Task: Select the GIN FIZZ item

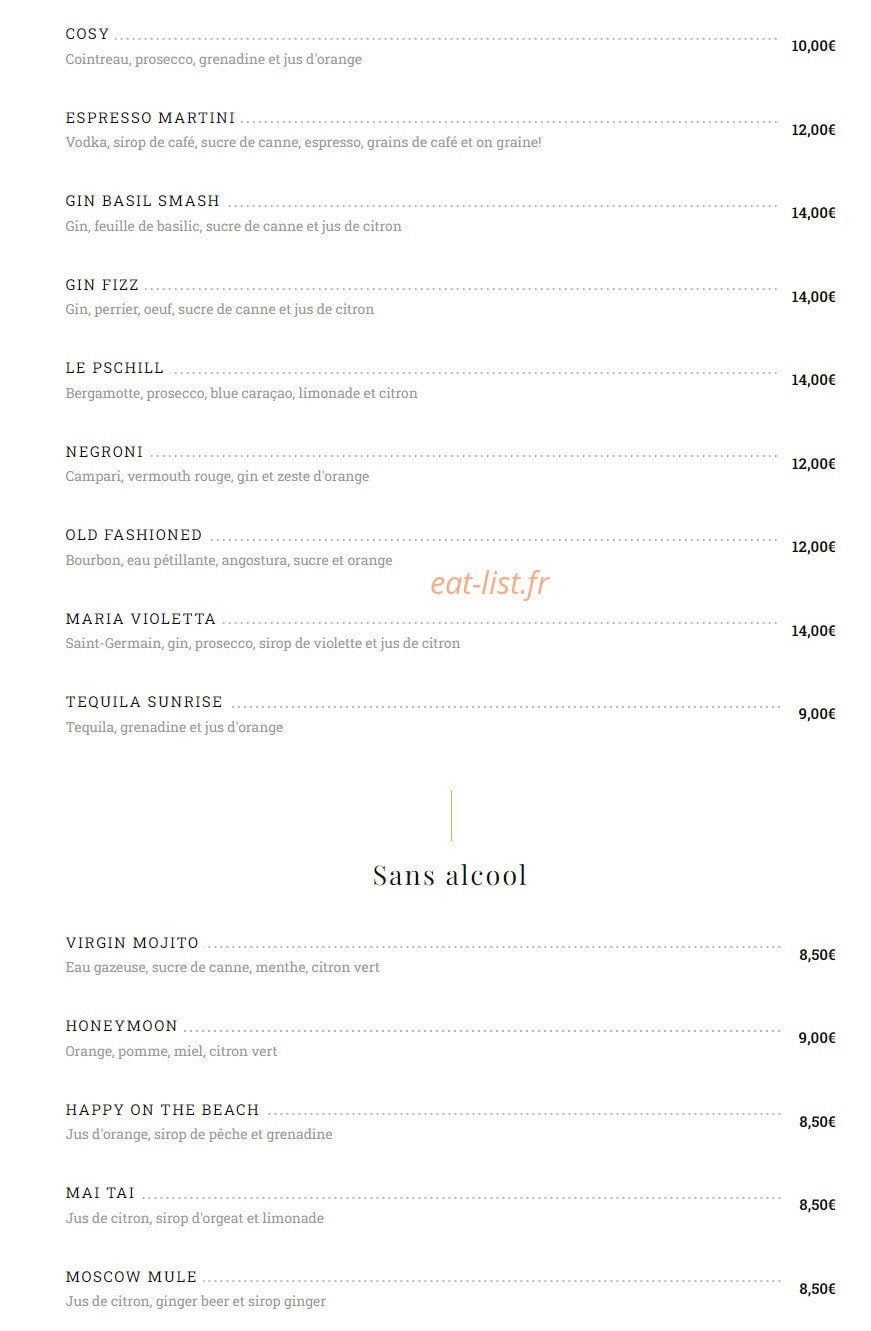Action: click(x=102, y=285)
